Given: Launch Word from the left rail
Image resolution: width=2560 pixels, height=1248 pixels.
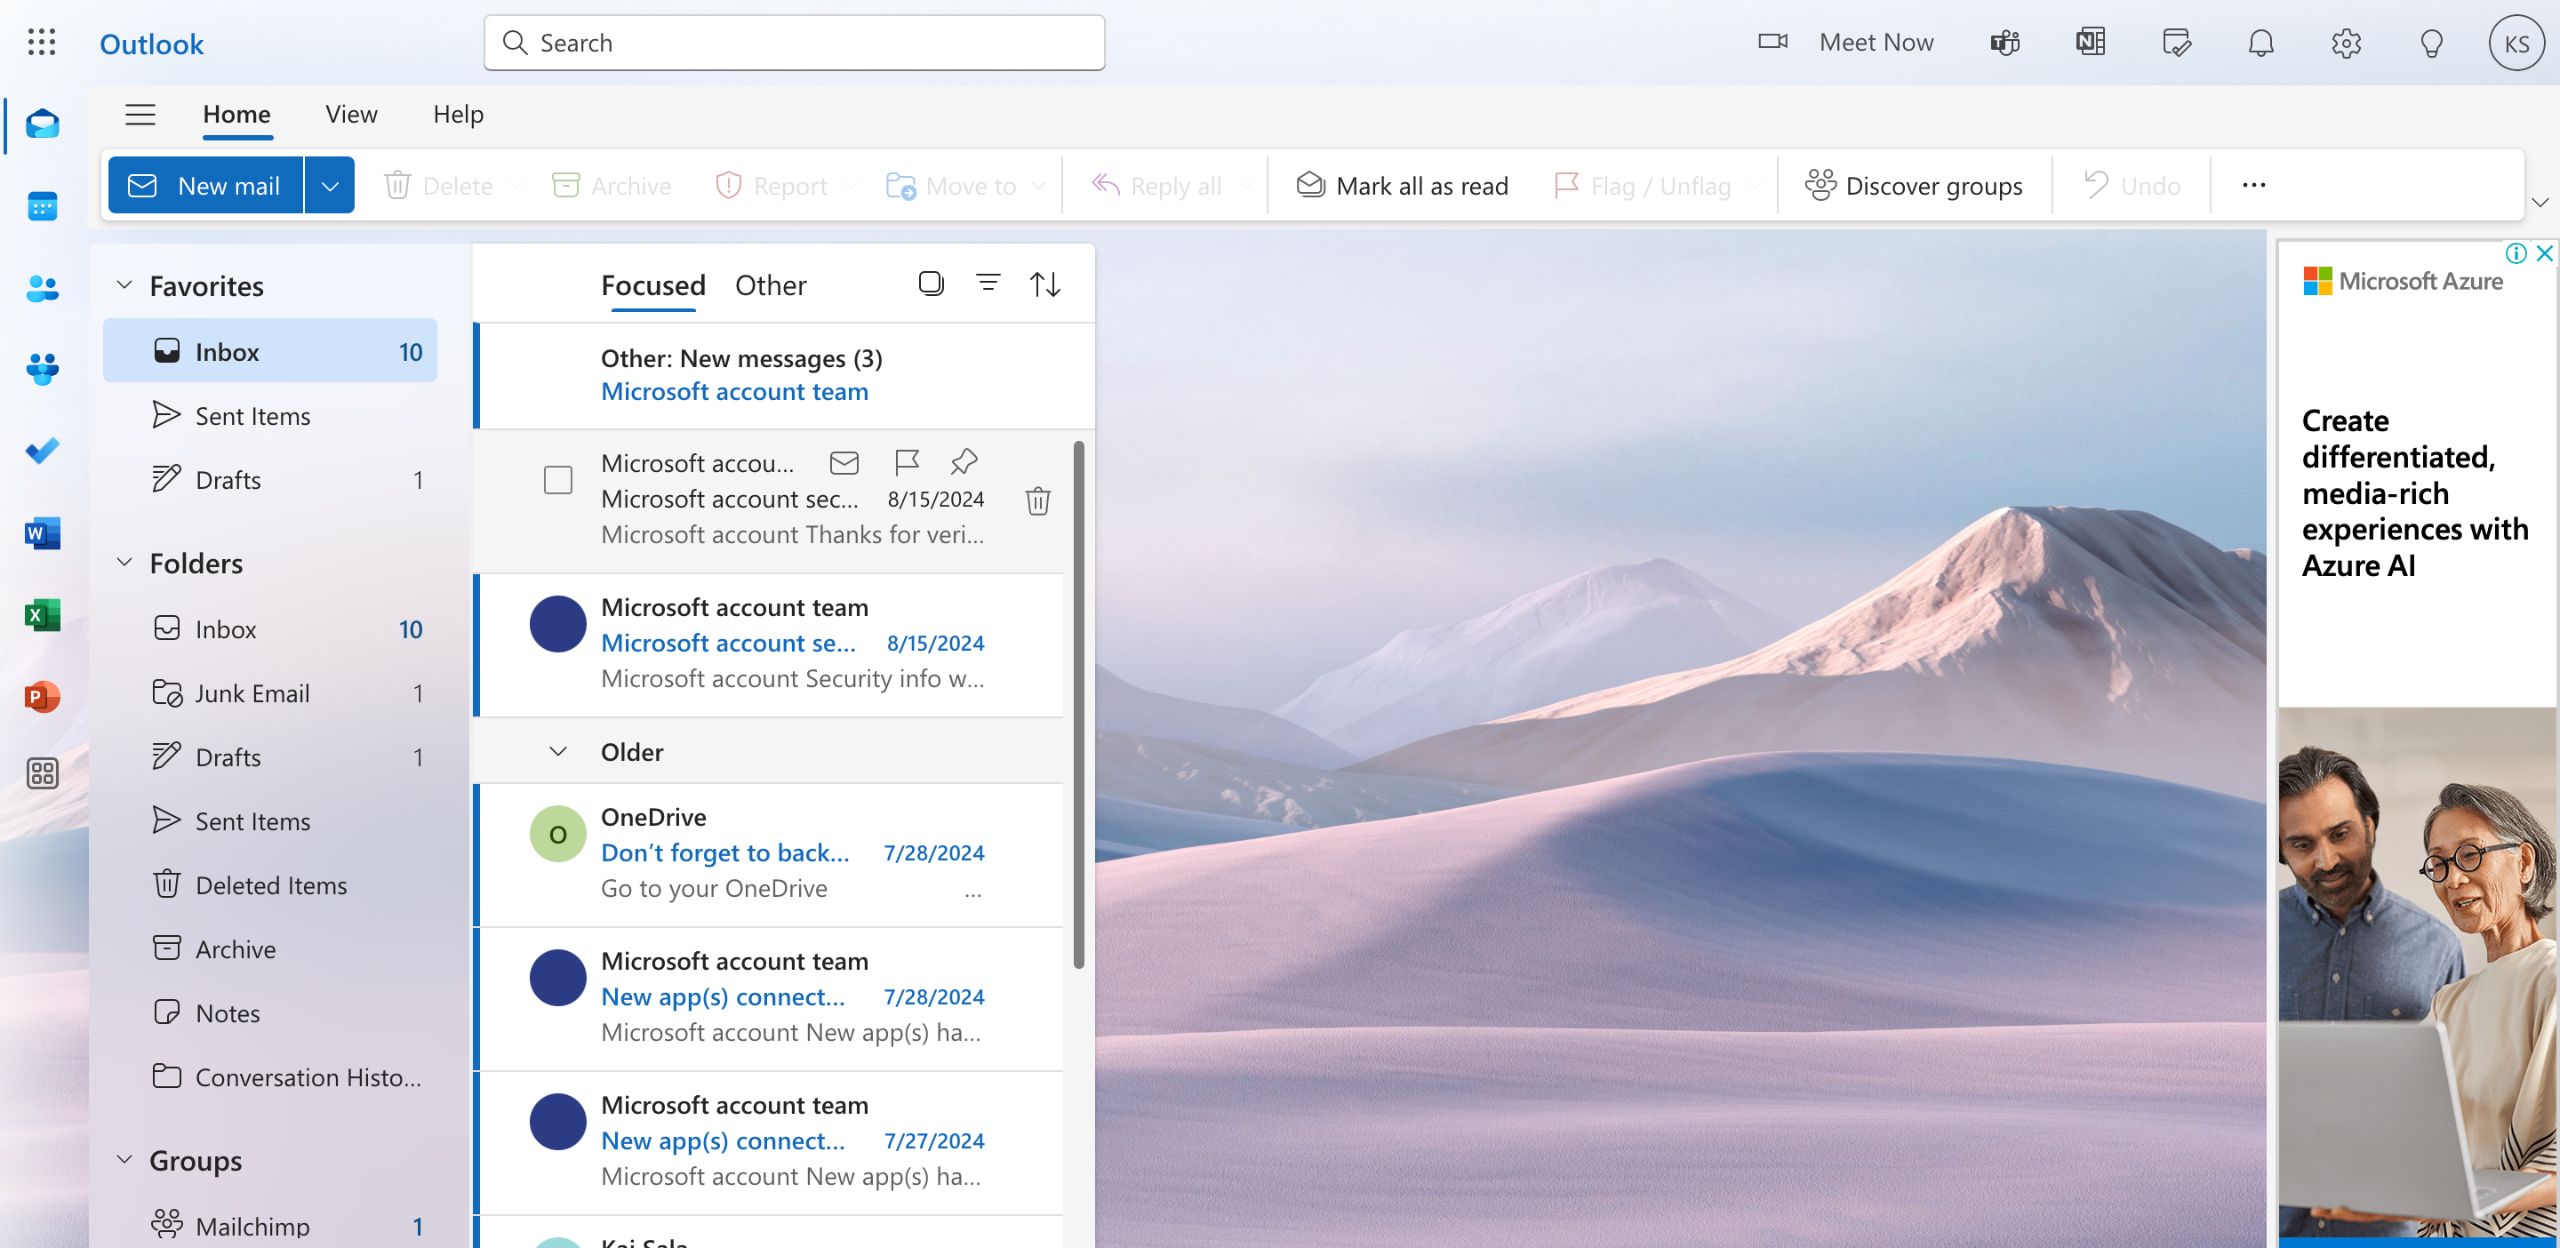Looking at the screenshot, I should pyautogui.click(x=42, y=533).
